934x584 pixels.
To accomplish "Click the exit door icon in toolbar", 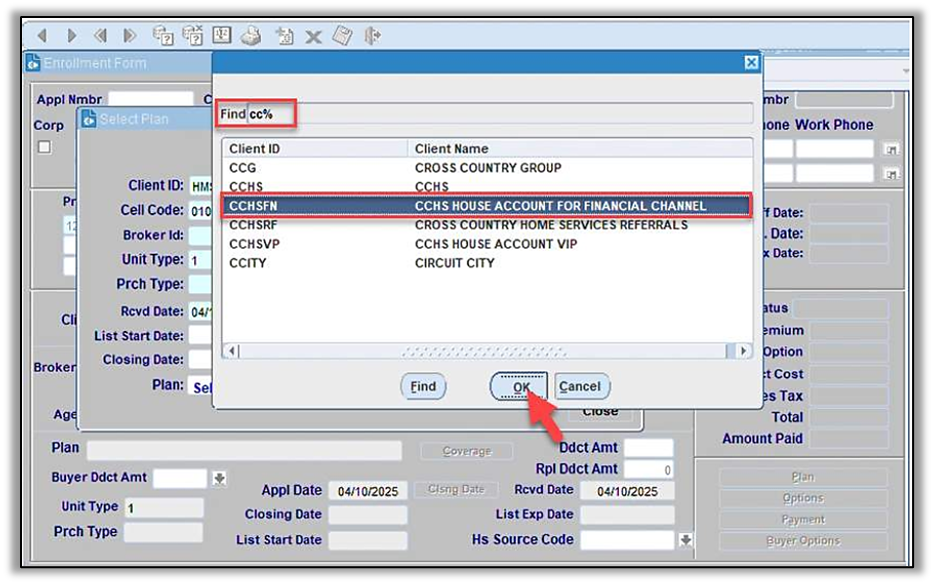I will 372,36.
